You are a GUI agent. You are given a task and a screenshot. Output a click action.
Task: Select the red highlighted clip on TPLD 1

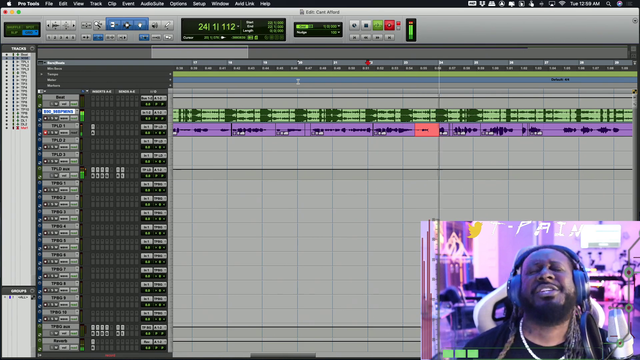tap(427, 130)
